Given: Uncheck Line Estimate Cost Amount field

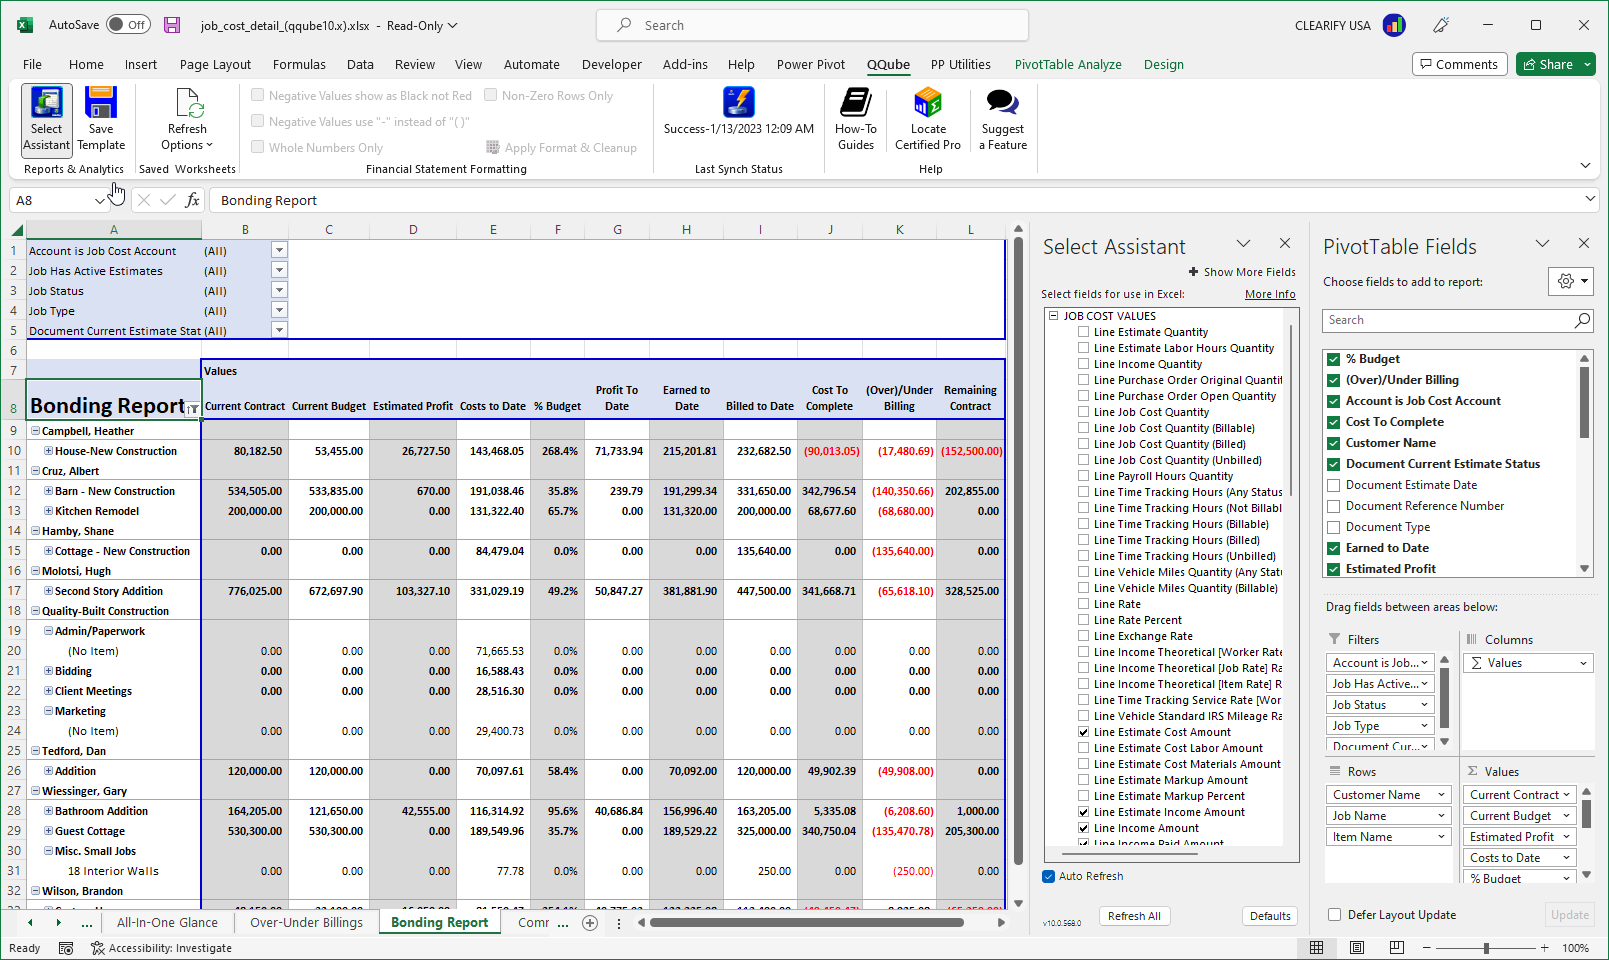Looking at the screenshot, I should [x=1083, y=731].
